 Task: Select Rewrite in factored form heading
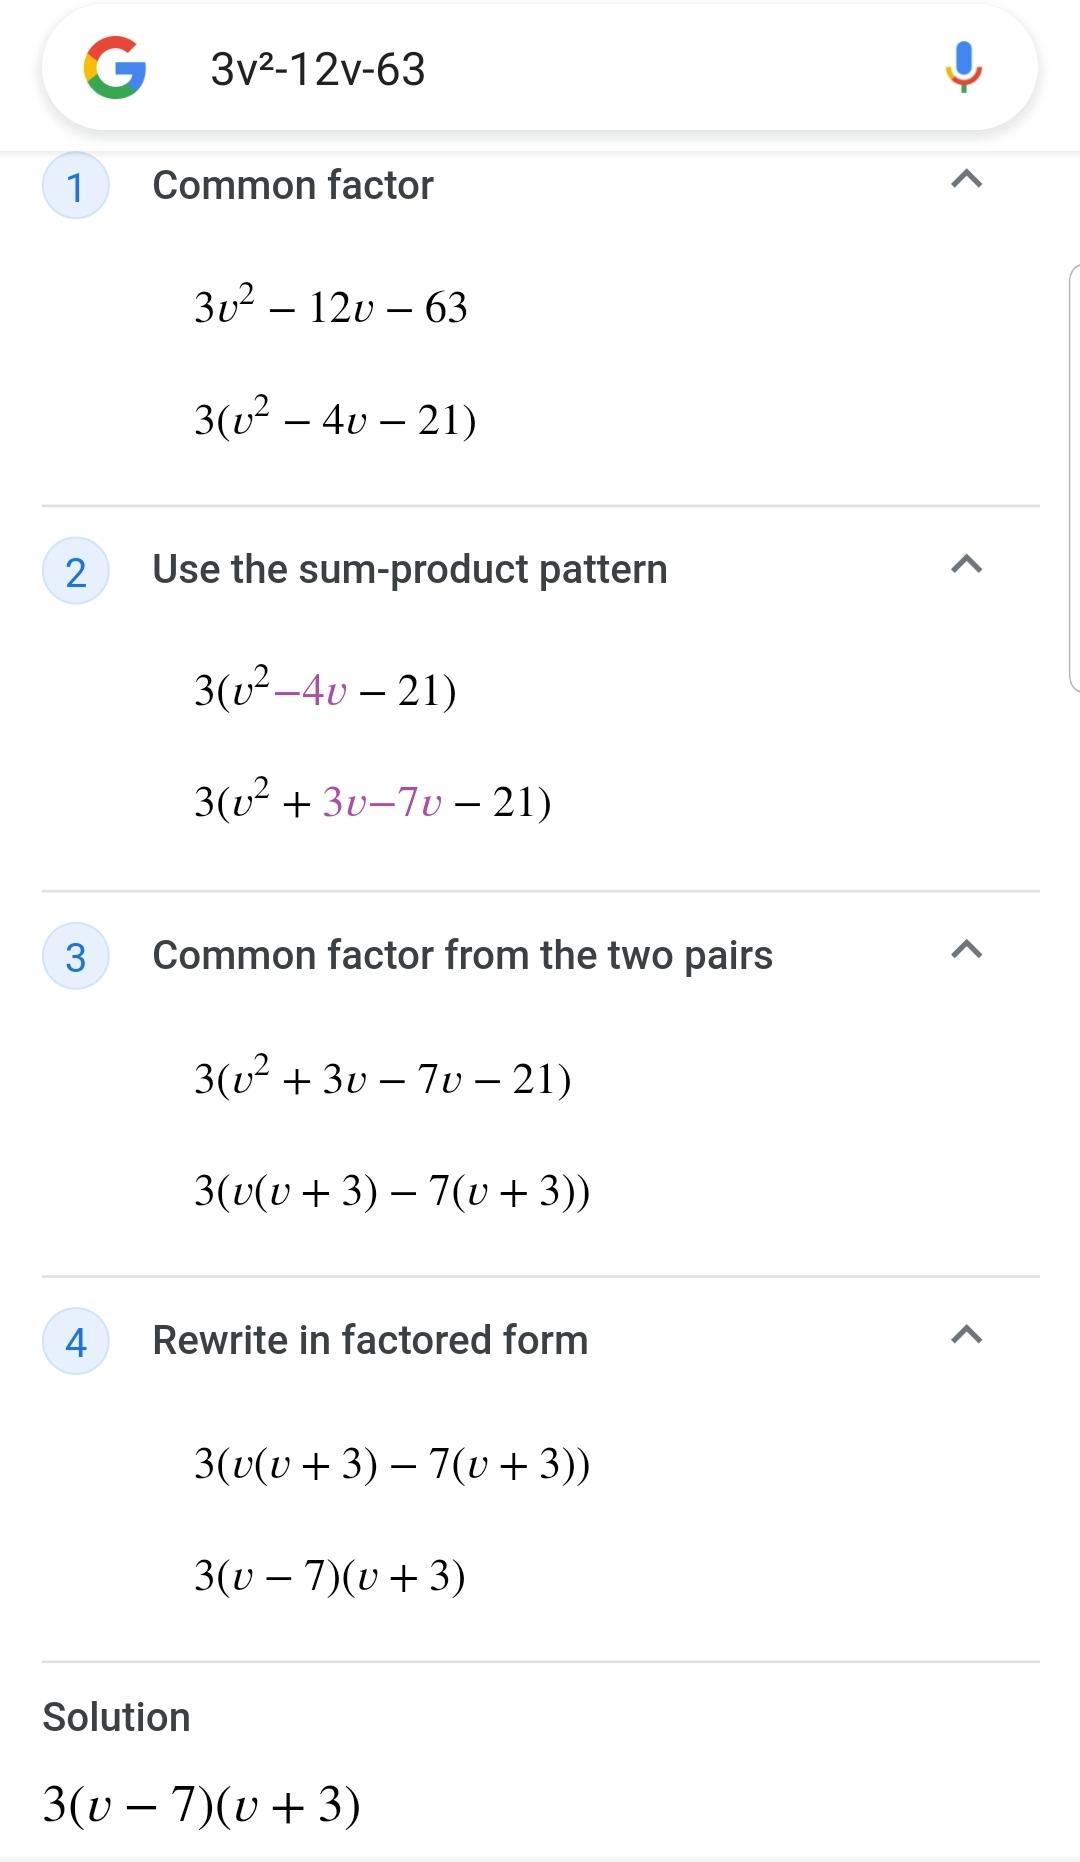(370, 1340)
